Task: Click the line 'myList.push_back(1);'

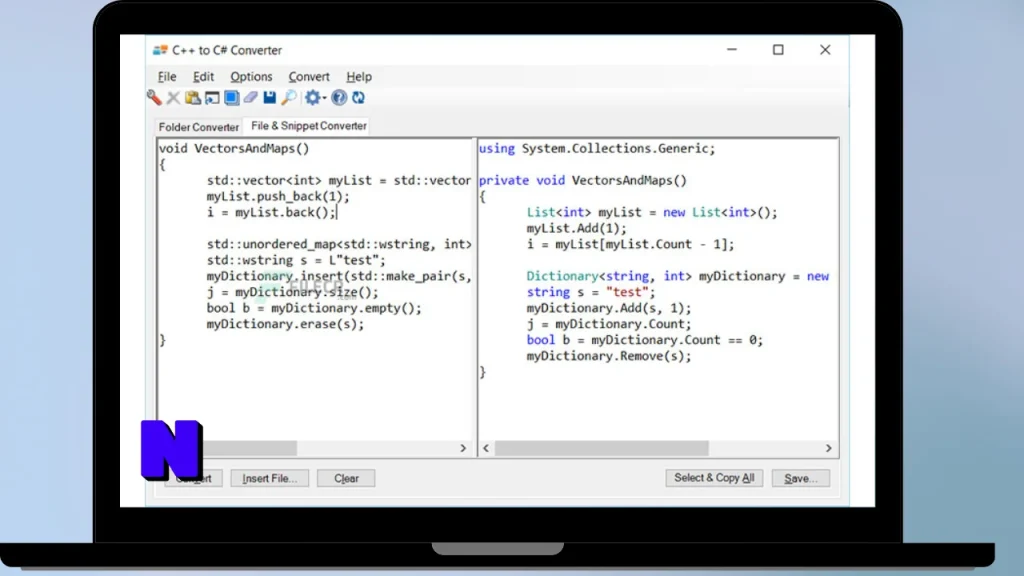Action: pyautogui.click(x=278, y=196)
